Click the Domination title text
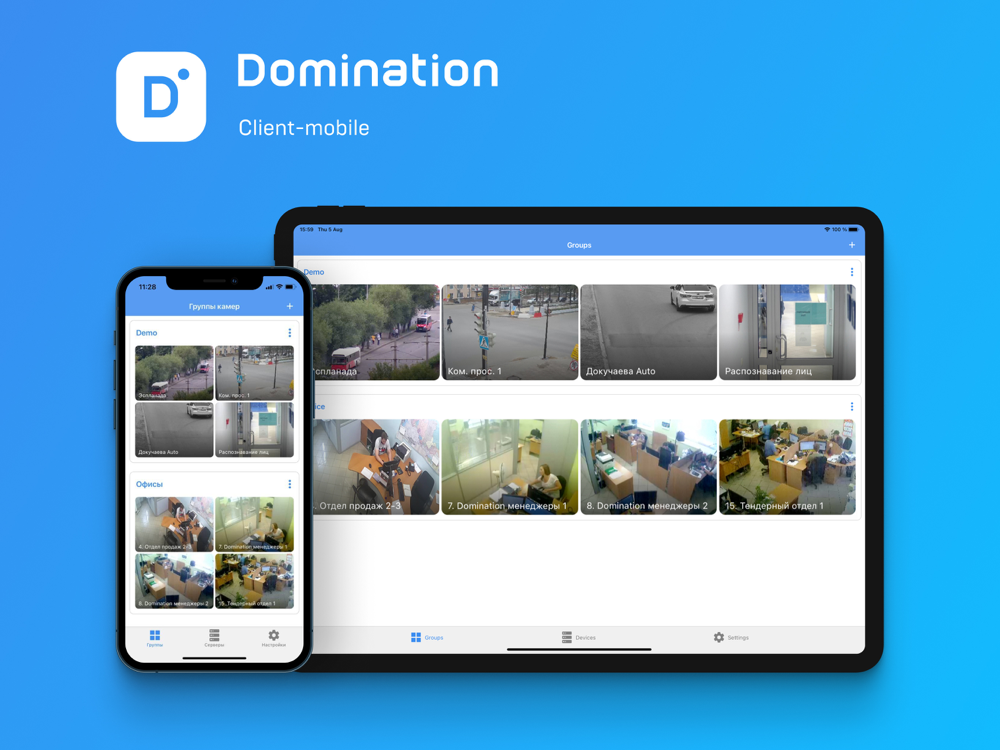Viewport: 1000px width, 750px height. coord(368,70)
